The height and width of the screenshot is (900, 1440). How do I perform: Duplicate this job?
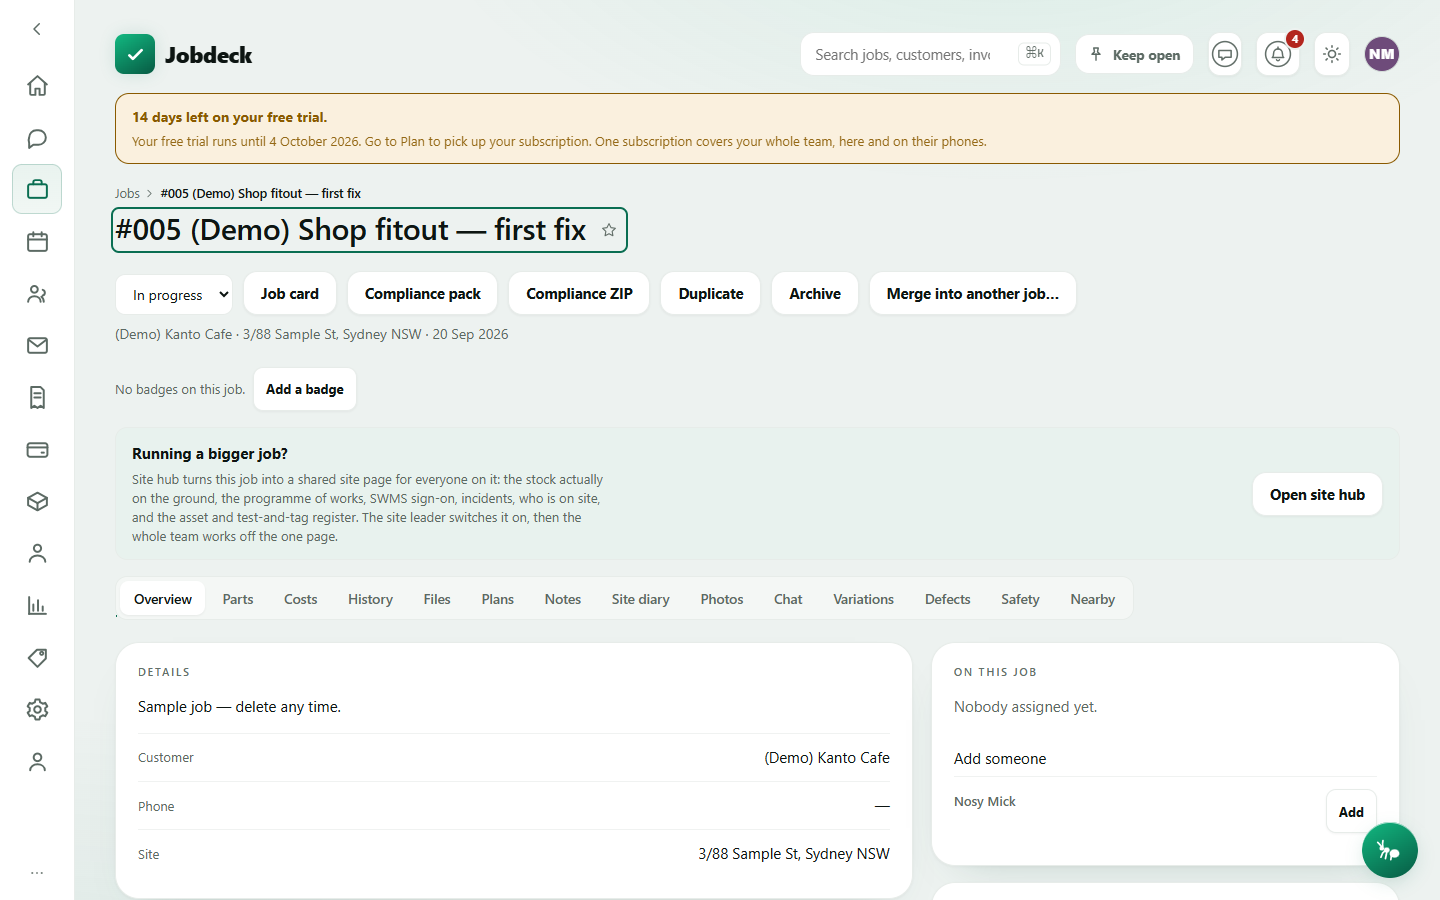[711, 293]
